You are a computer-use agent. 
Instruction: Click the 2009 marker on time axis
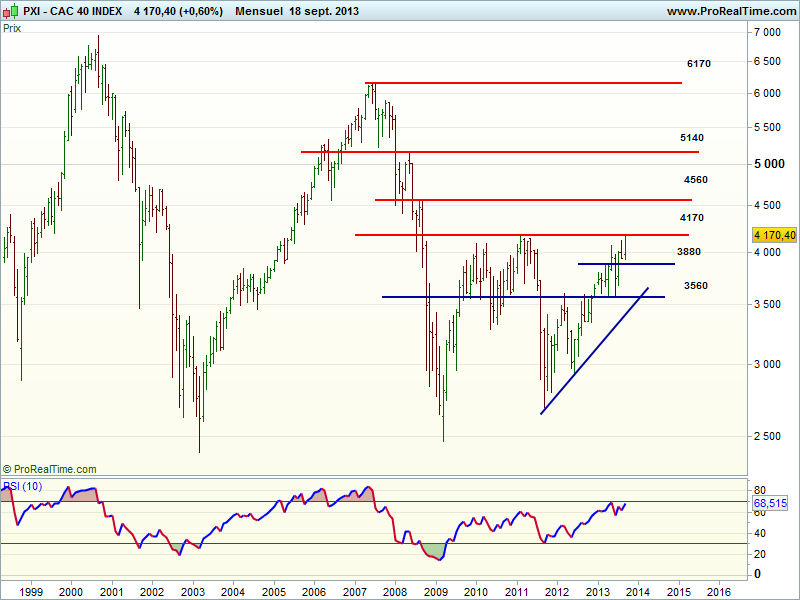coord(435,590)
